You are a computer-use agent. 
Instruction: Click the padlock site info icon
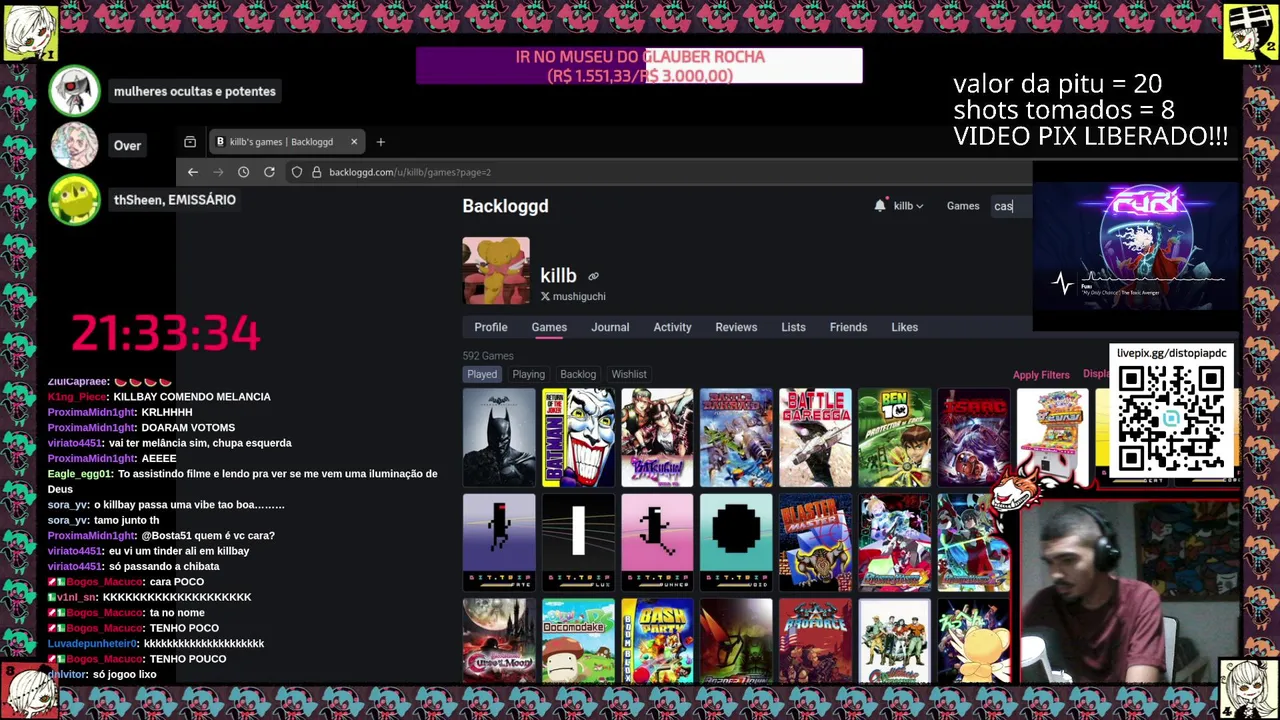click(x=316, y=172)
